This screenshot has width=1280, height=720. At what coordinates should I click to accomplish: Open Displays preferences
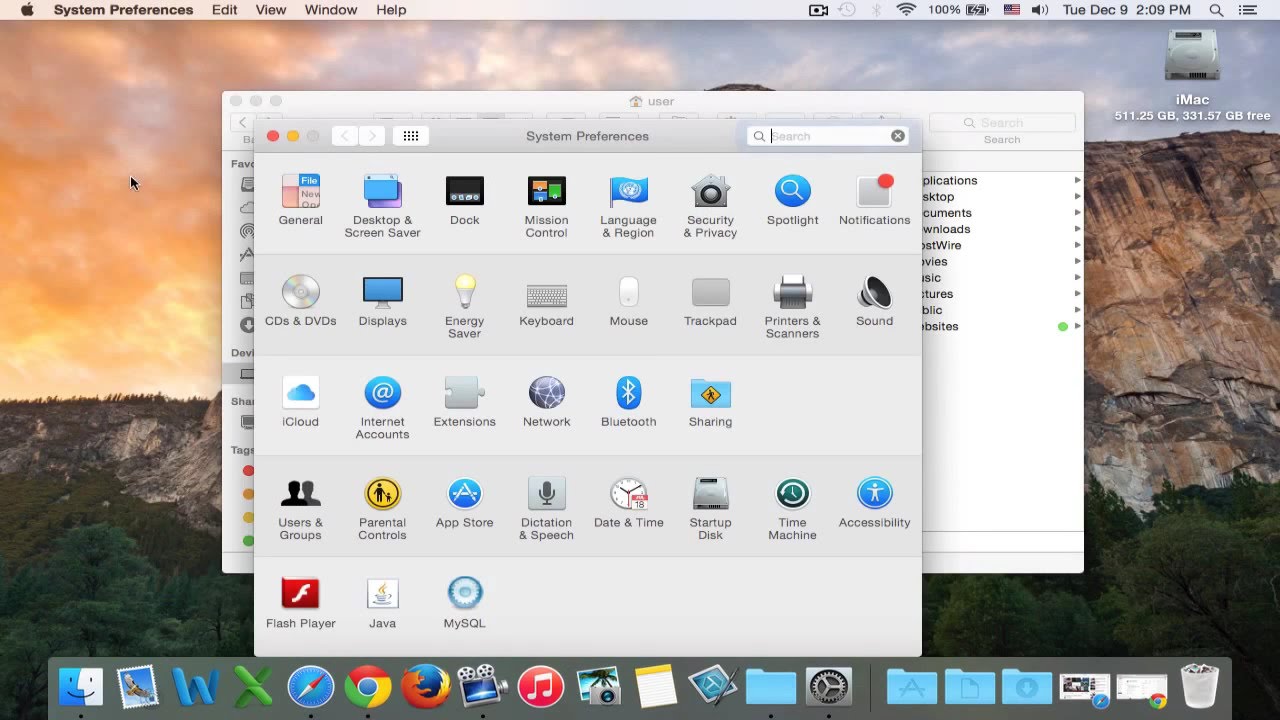(x=382, y=301)
